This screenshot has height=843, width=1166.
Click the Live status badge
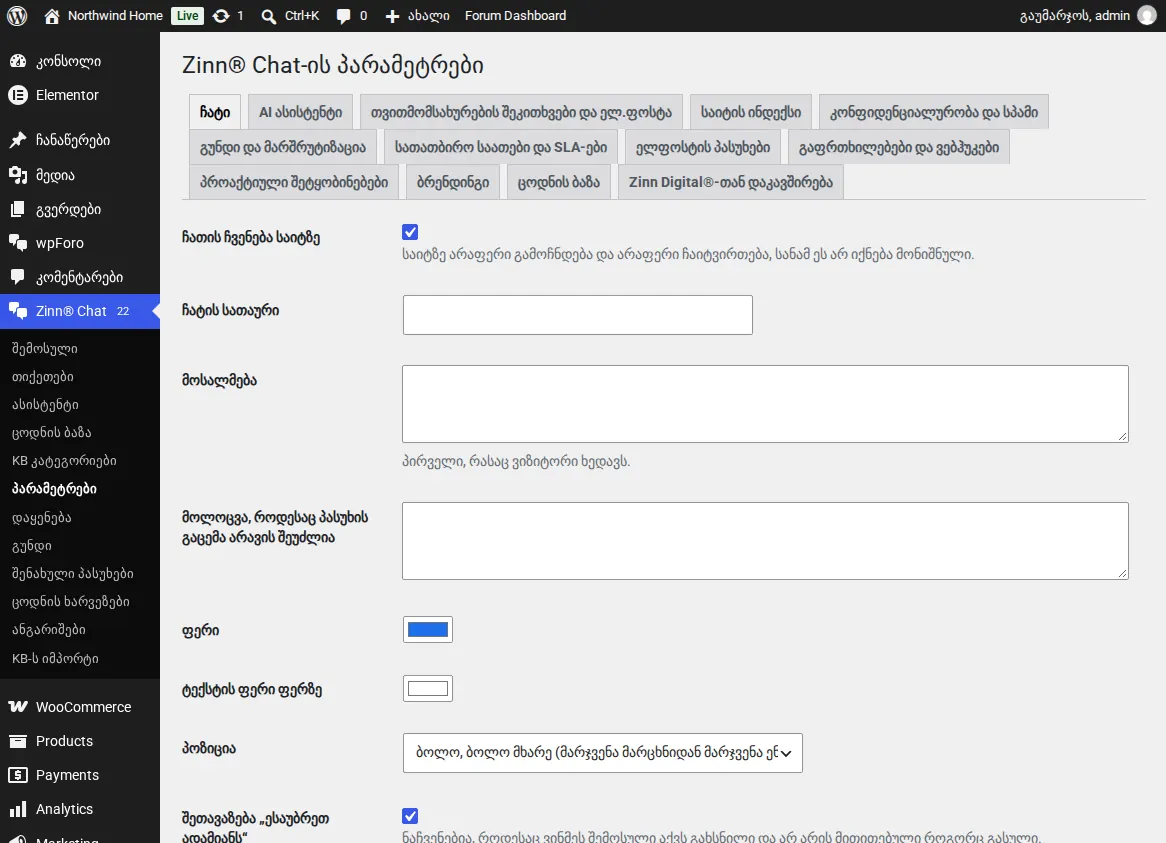[187, 16]
